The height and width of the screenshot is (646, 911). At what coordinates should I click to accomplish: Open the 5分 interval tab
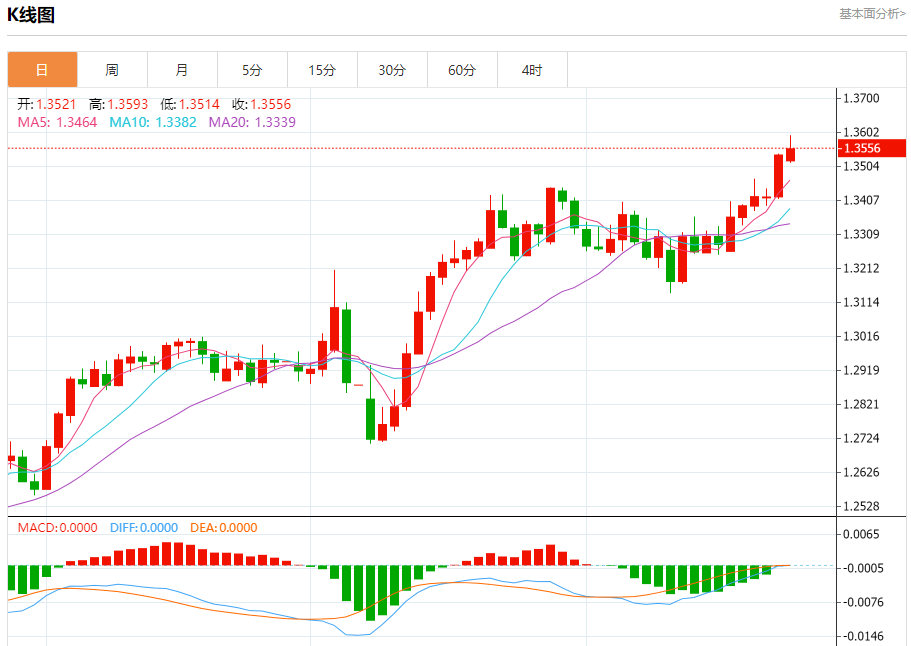click(x=252, y=70)
